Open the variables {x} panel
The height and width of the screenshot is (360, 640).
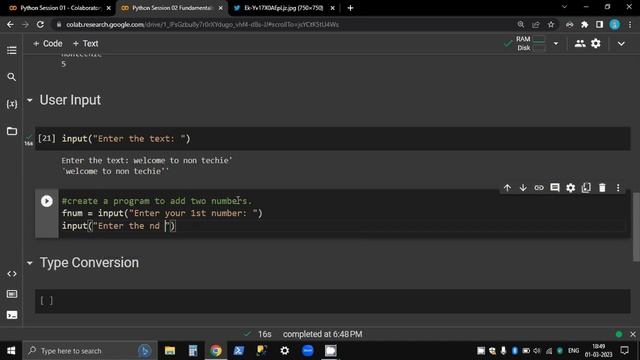tap(11, 104)
